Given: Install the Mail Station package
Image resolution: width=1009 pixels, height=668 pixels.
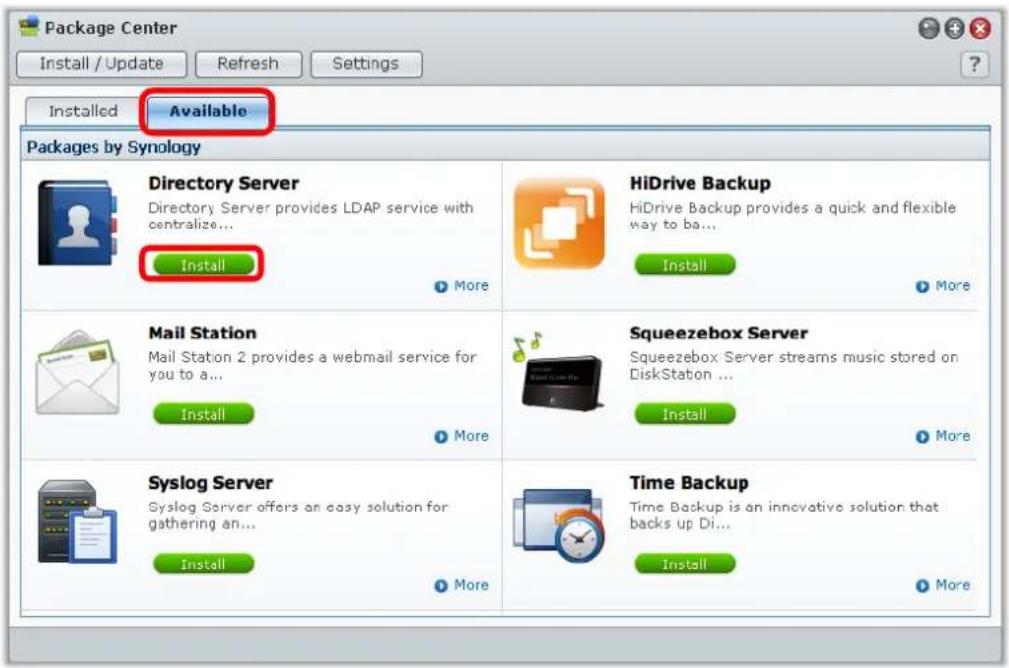Looking at the screenshot, I should tap(203, 414).
